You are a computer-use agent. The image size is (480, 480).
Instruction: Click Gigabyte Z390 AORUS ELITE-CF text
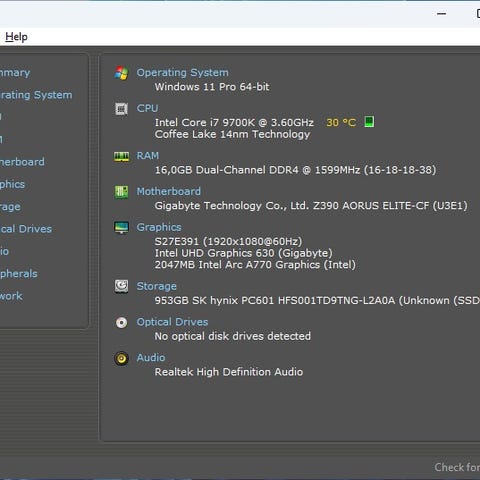point(311,206)
